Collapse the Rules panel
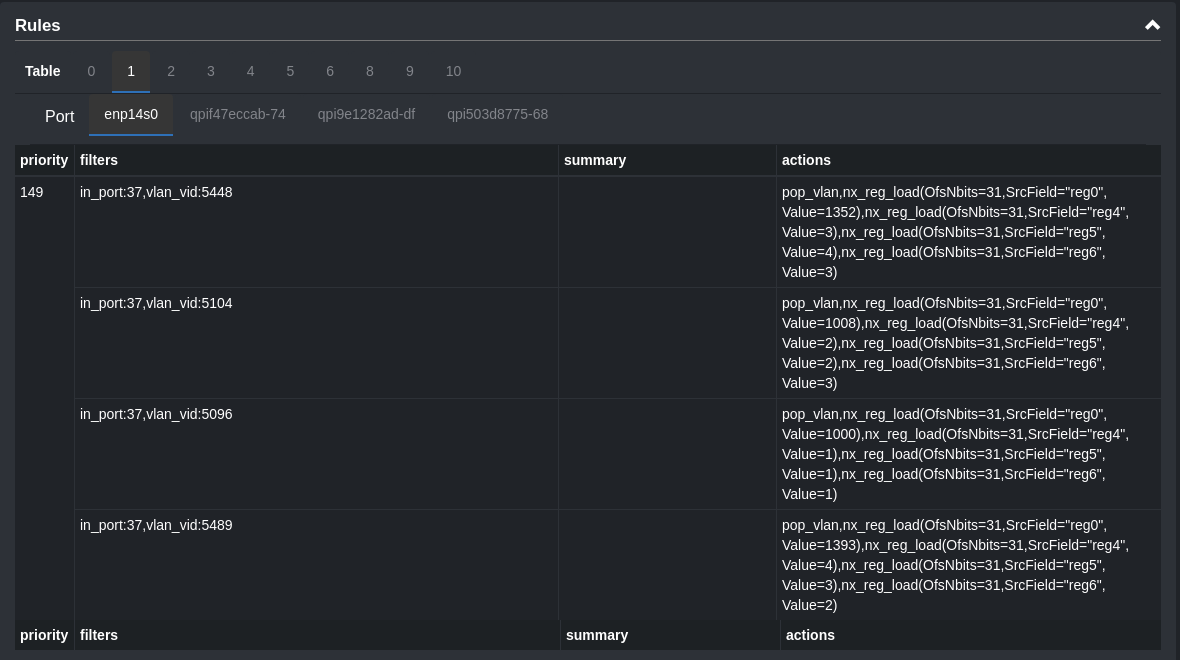 [x=1152, y=25]
